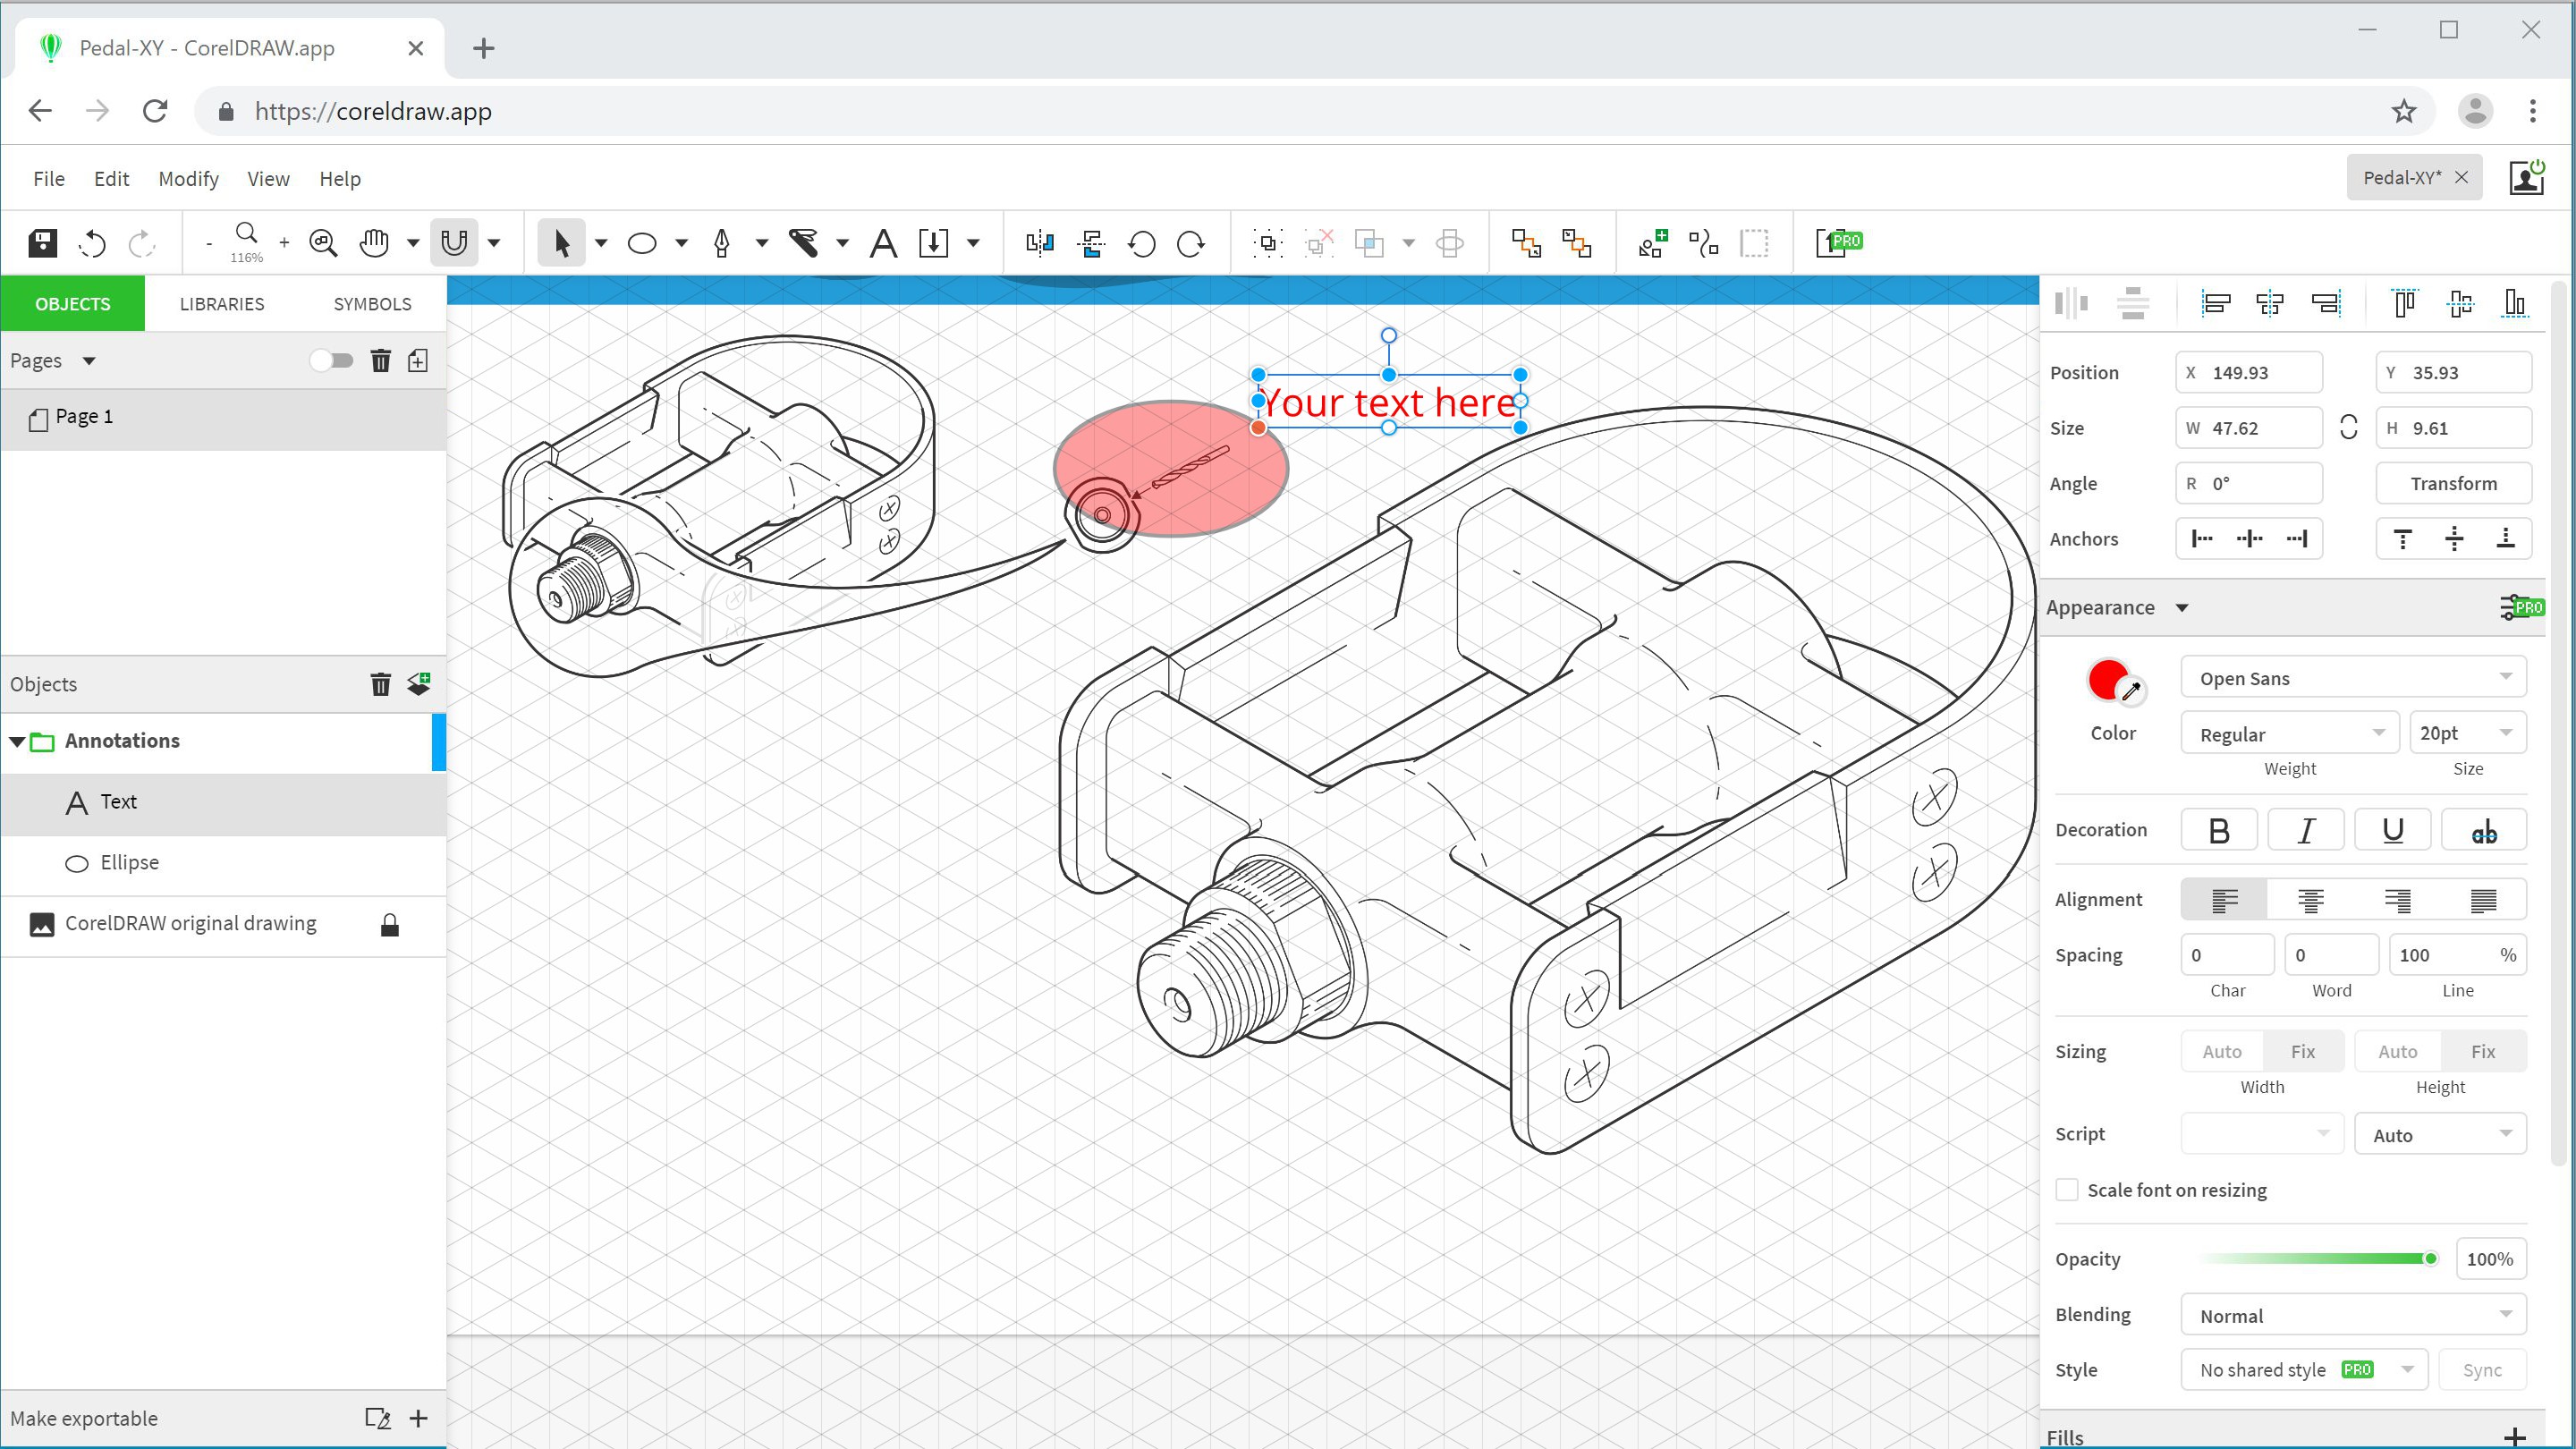Toggle Scale font on resizing checkbox
2576x1449 pixels.
coord(2064,1189)
